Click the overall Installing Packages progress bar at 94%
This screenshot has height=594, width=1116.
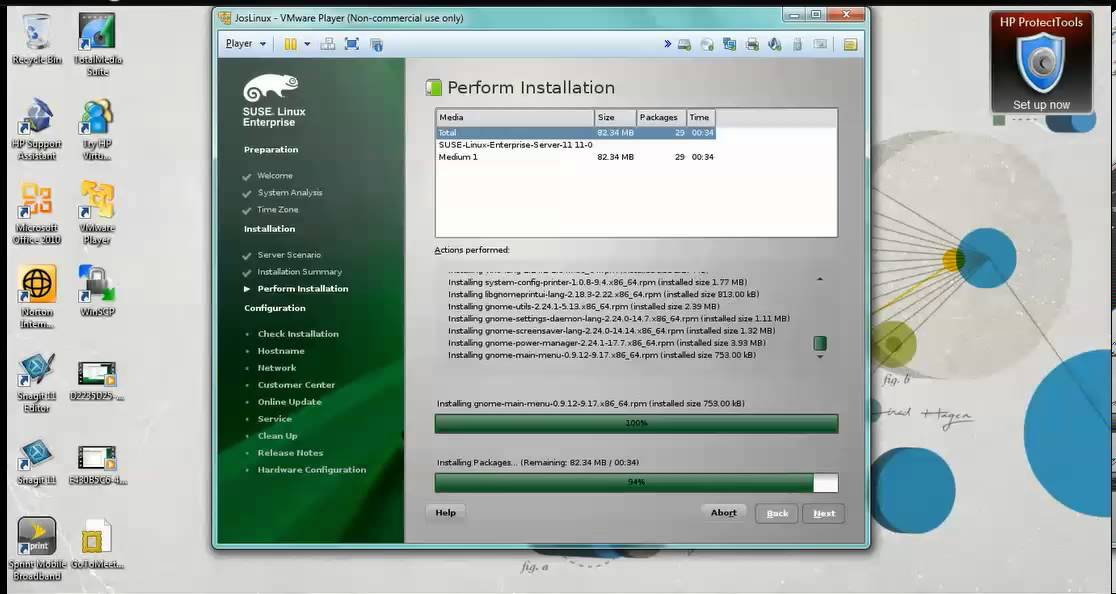coord(636,482)
